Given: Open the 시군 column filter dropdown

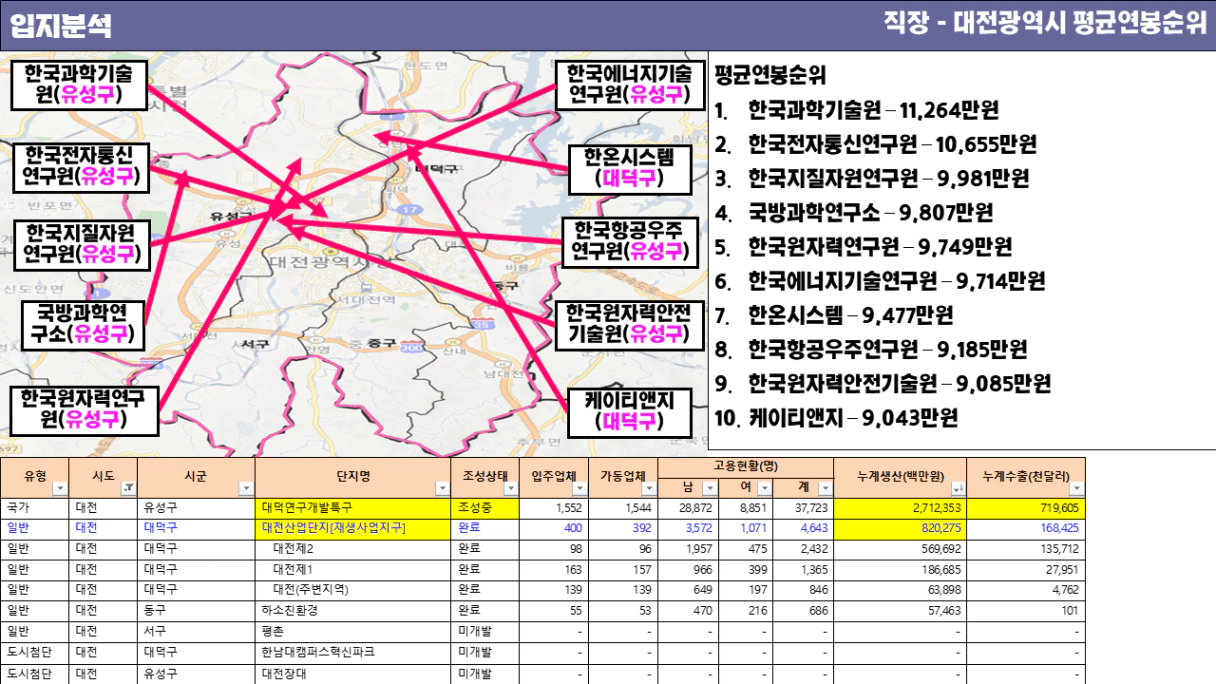Looking at the screenshot, I should pos(245,488).
